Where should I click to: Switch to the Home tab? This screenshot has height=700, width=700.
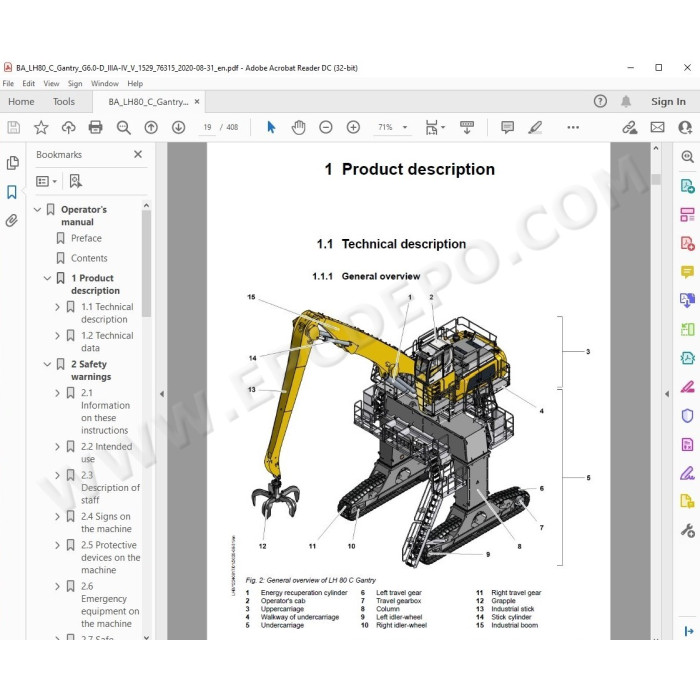click(21, 102)
